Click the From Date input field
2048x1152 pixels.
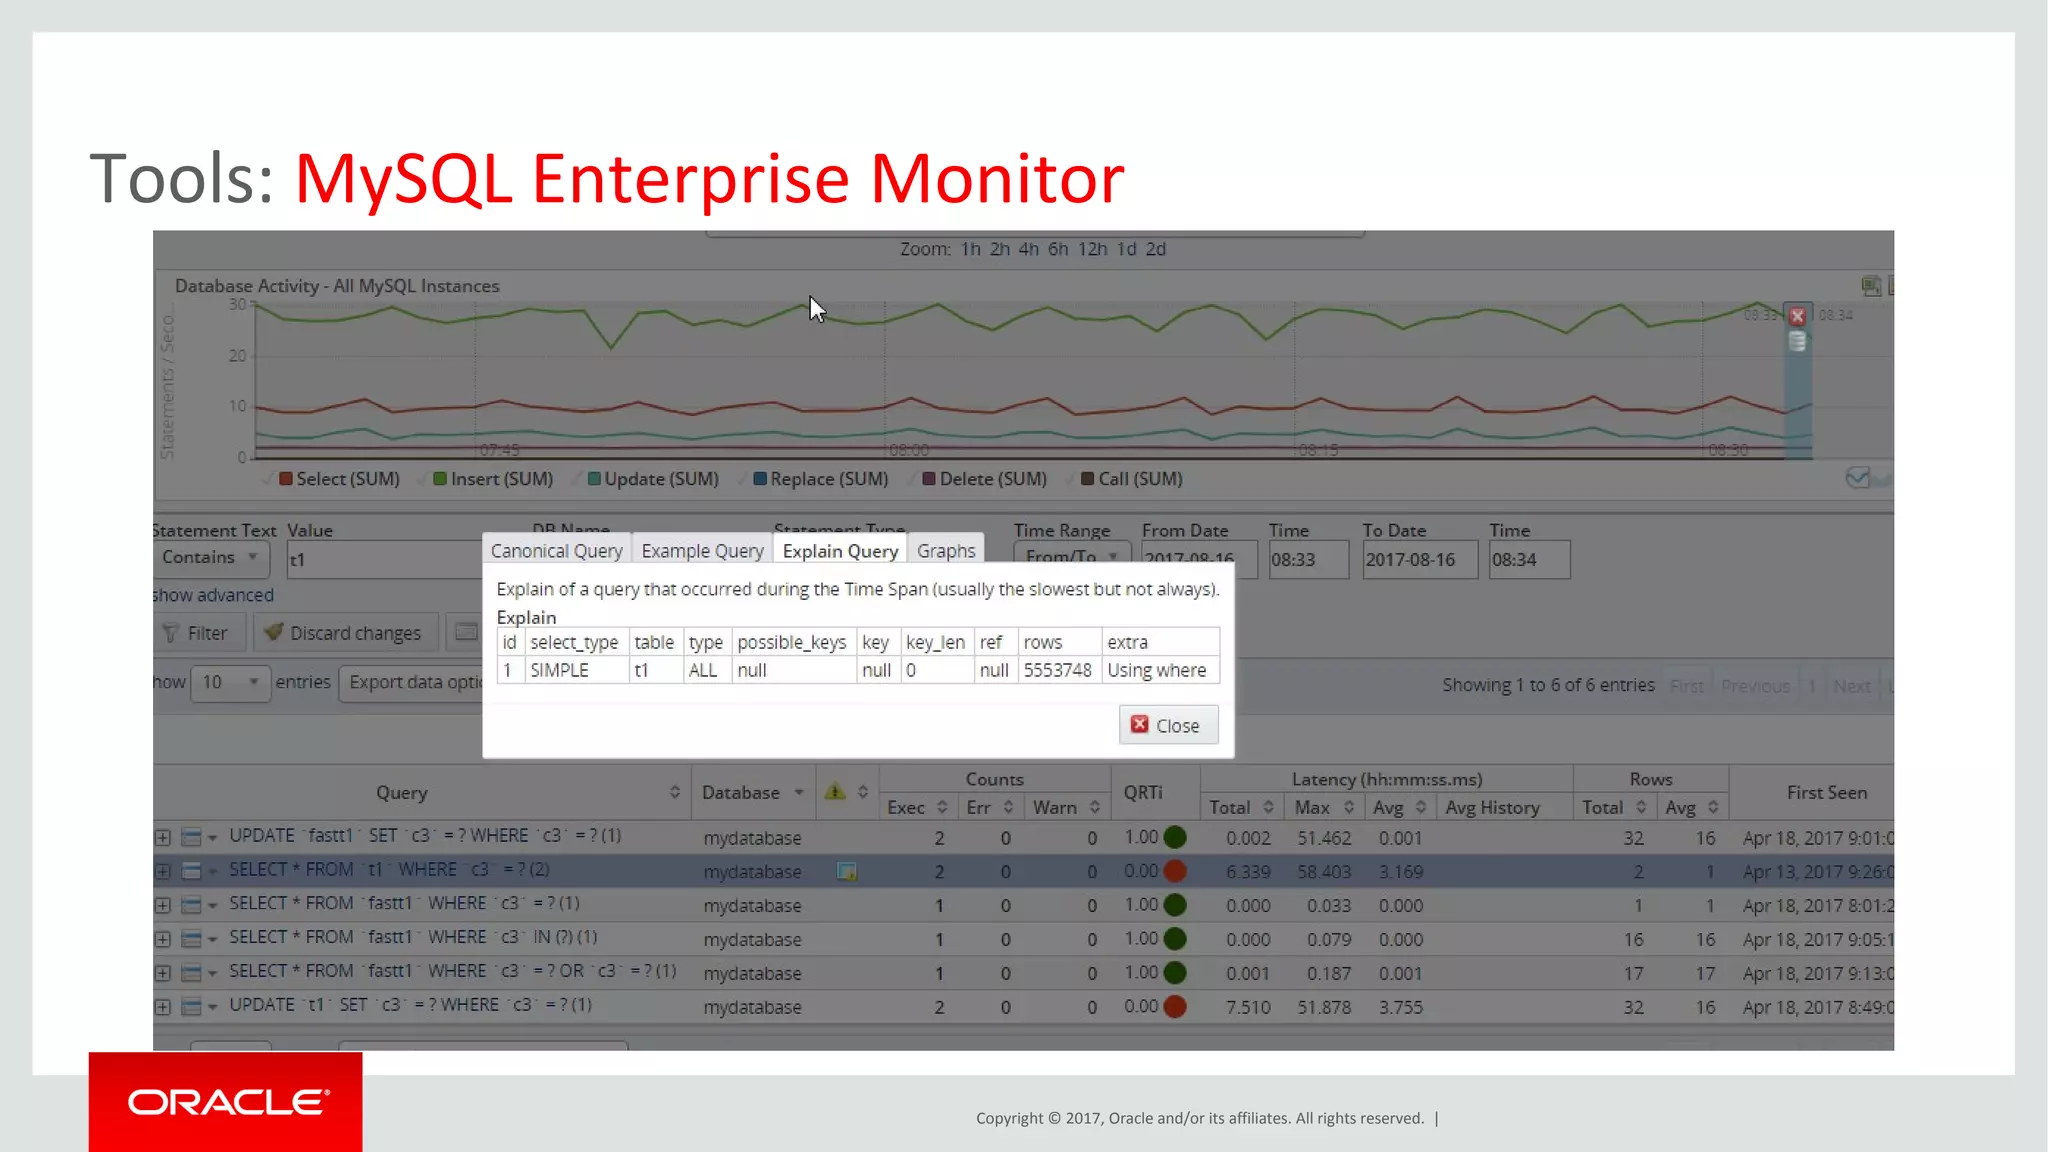(1199, 558)
